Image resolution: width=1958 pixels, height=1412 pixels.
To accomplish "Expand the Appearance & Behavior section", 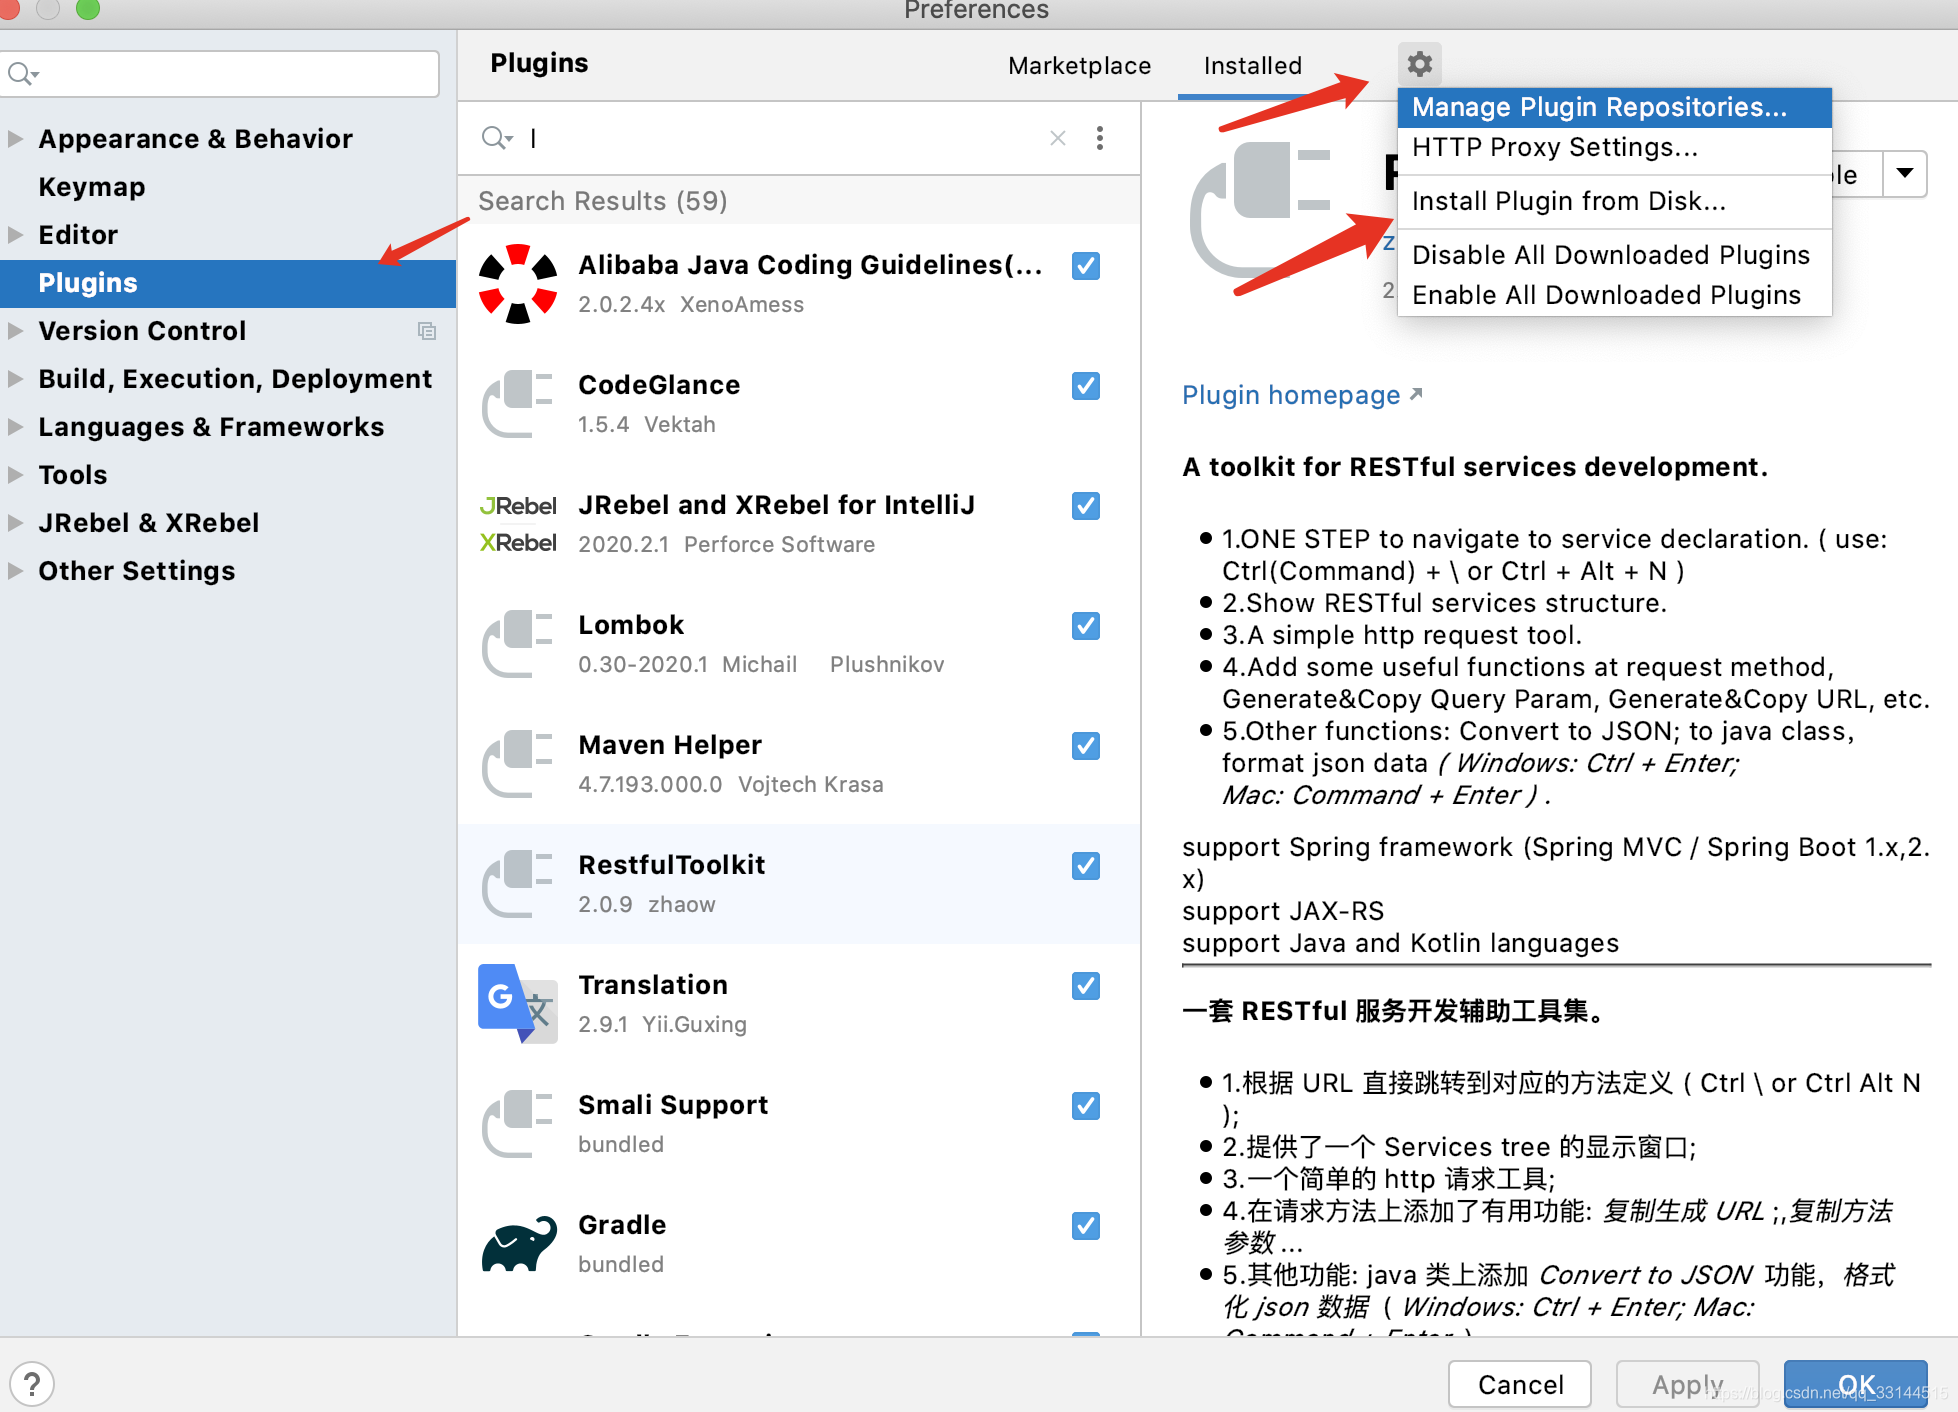I will 15,139.
